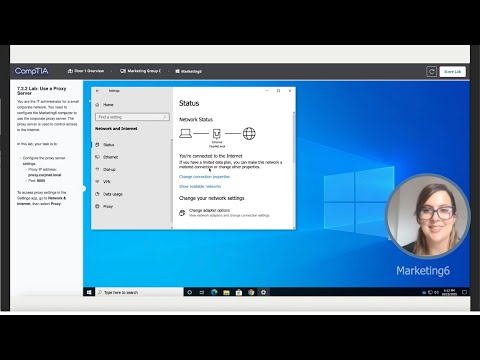The height and width of the screenshot is (360, 480).
Task: Maximize the Settings window
Action: (x=278, y=91)
